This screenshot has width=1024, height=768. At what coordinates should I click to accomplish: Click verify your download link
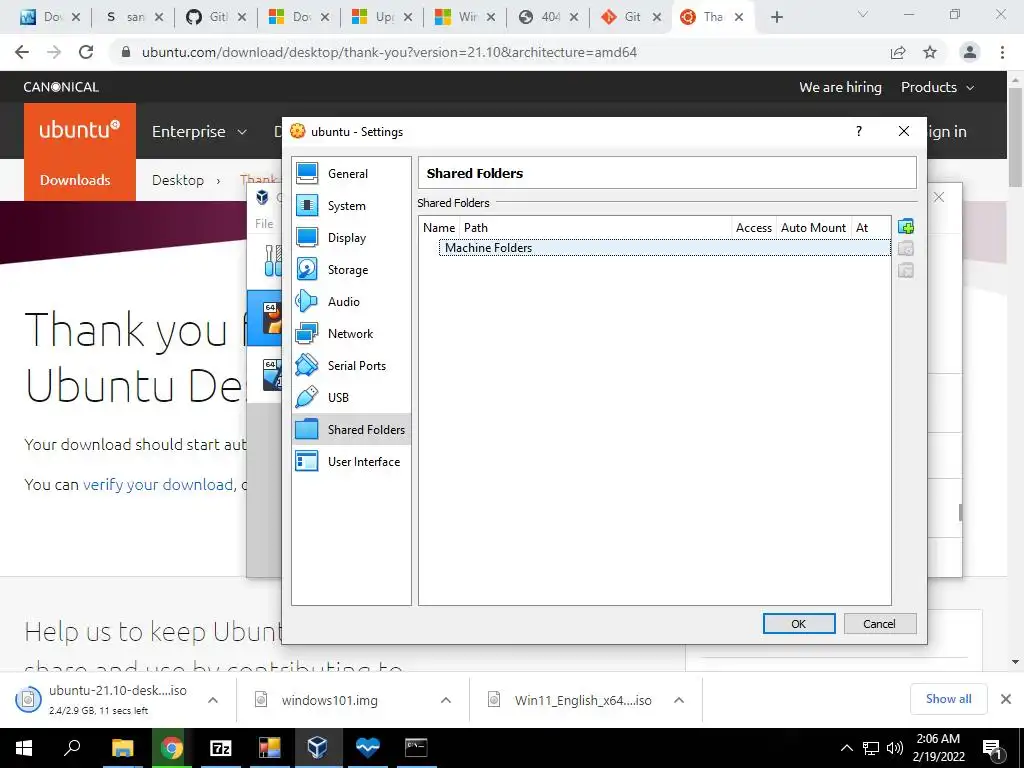157,485
